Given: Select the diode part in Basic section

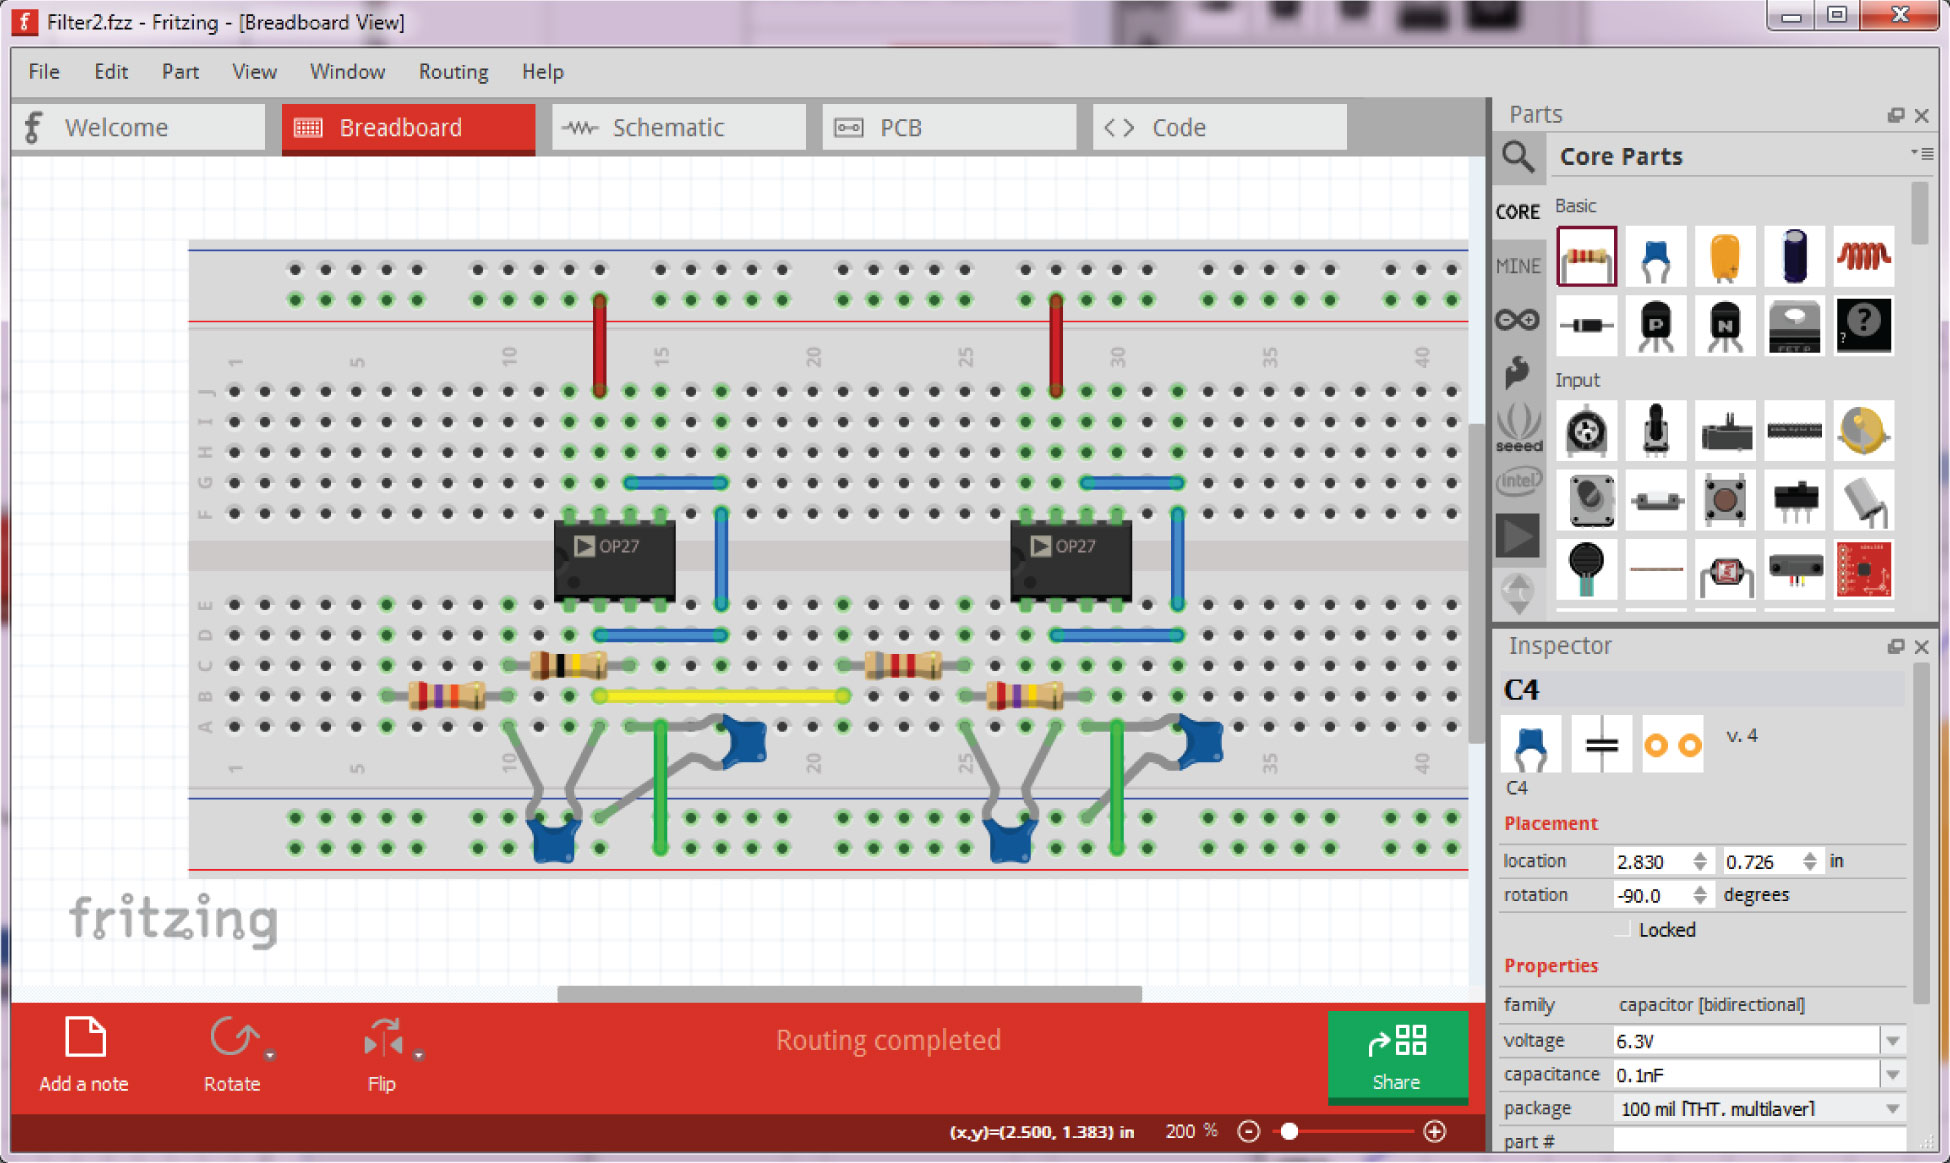Looking at the screenshot, I should (x=1586, y=325).
